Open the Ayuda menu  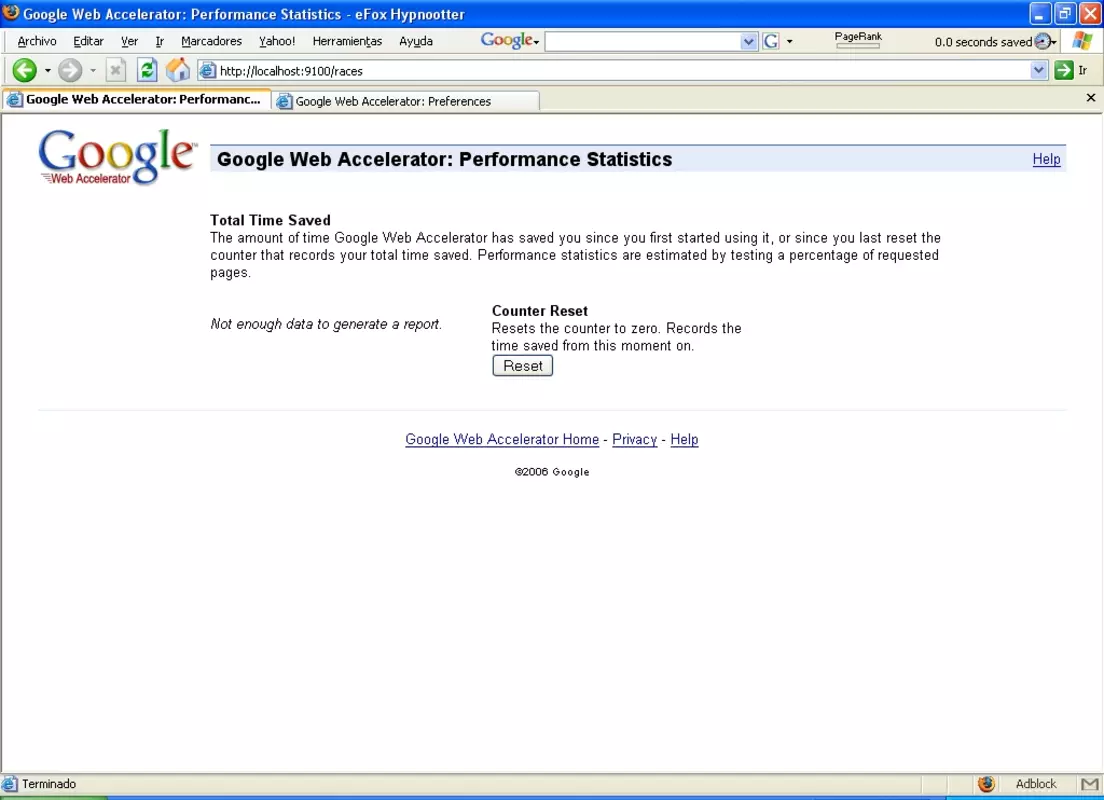(x=415, y=41)
